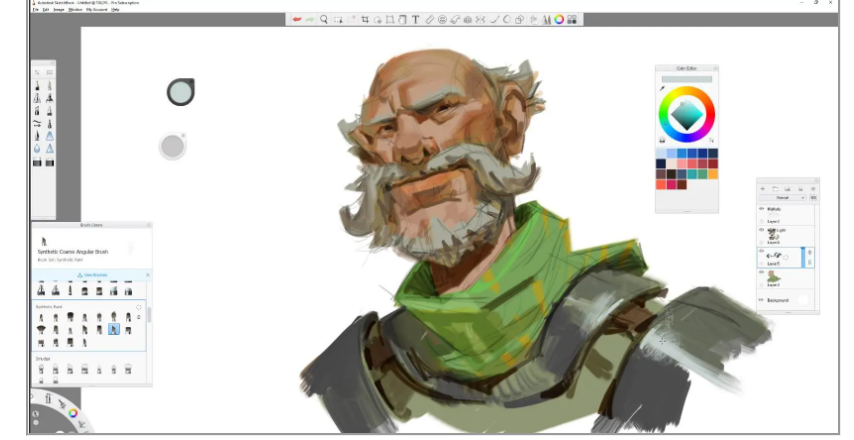854x440 pixels.
Task: Open the Edit menu
Action: pyautogui.click(x=46, y=9)
